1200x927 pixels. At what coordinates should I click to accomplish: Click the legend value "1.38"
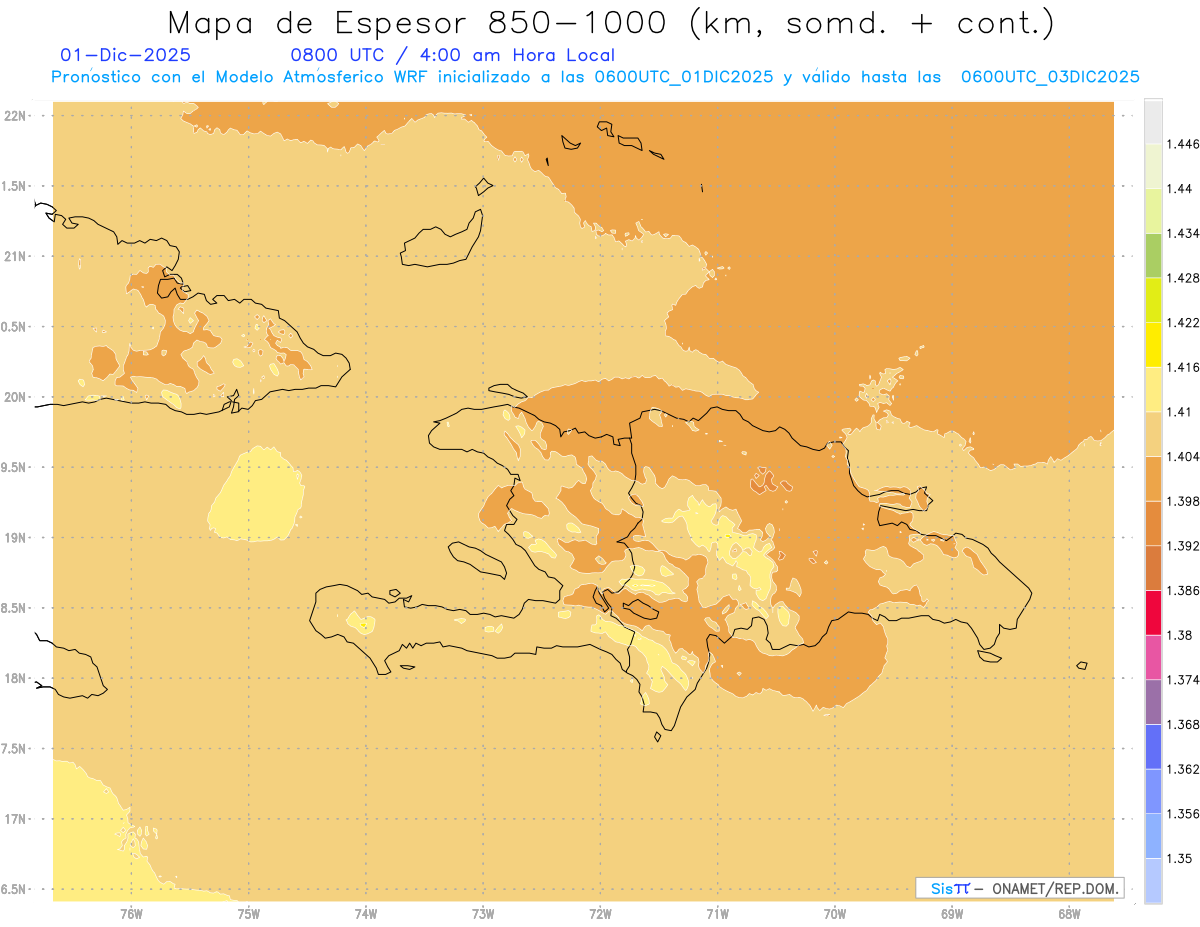(x=1180, y=635)
